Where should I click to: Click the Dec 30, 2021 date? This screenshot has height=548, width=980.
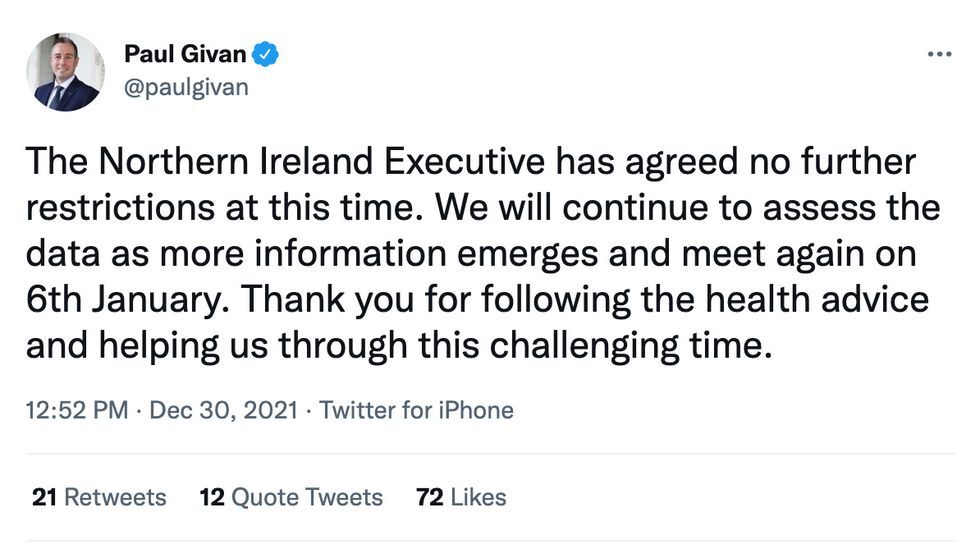point(226,410)
